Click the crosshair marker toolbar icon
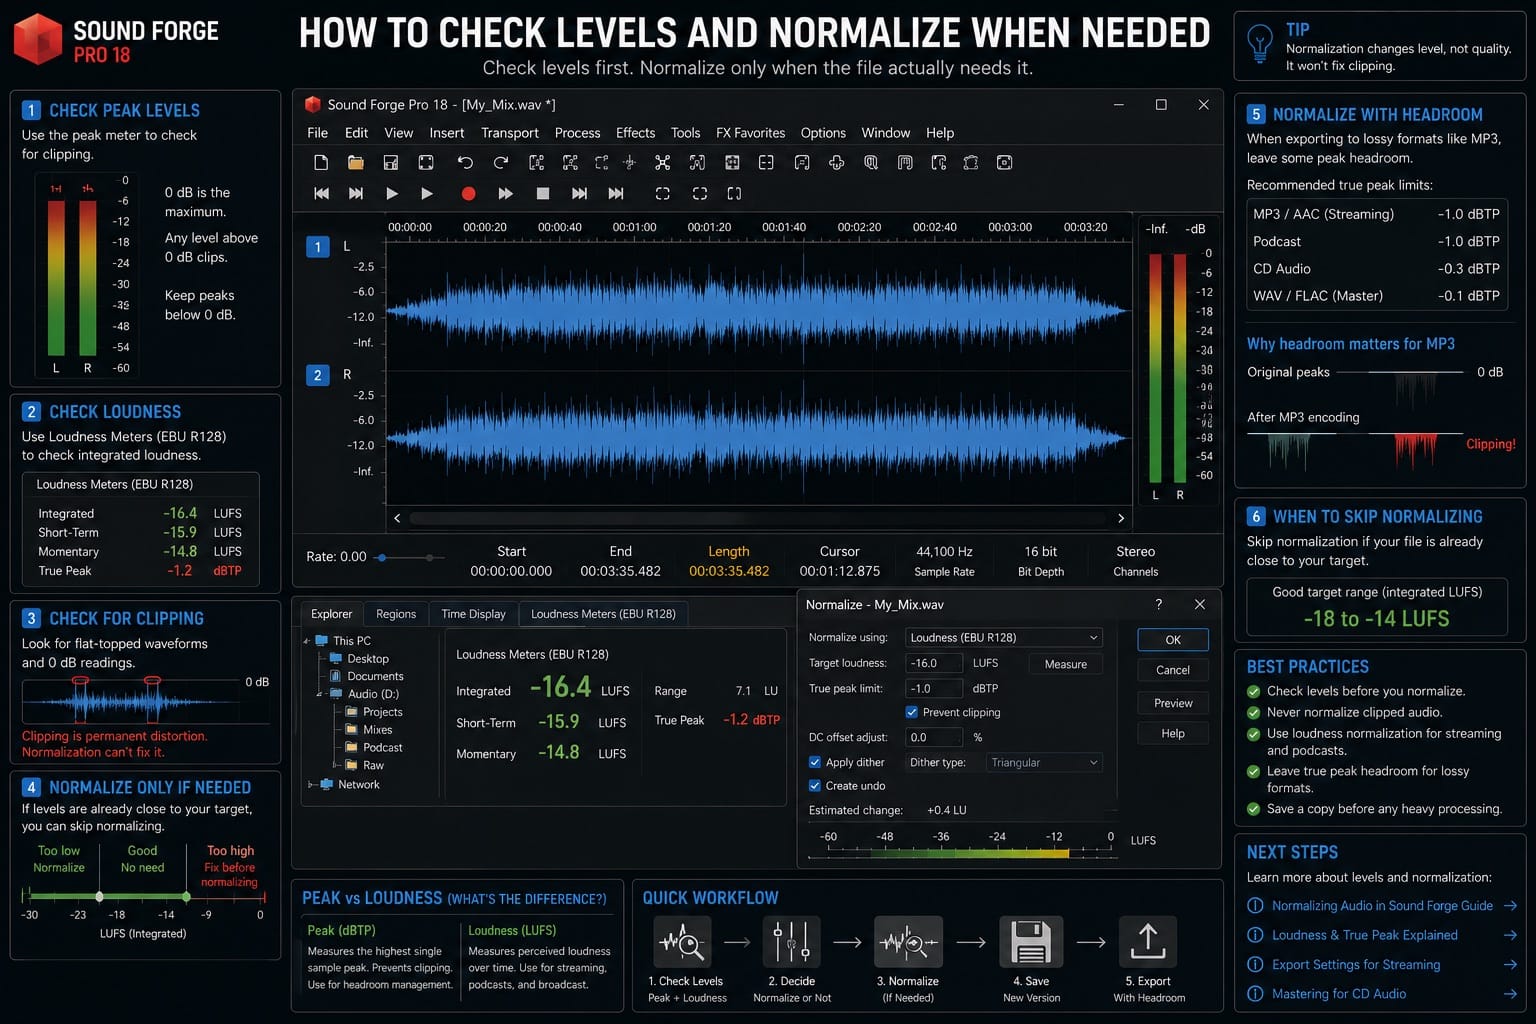 click(x=629, y=163)
